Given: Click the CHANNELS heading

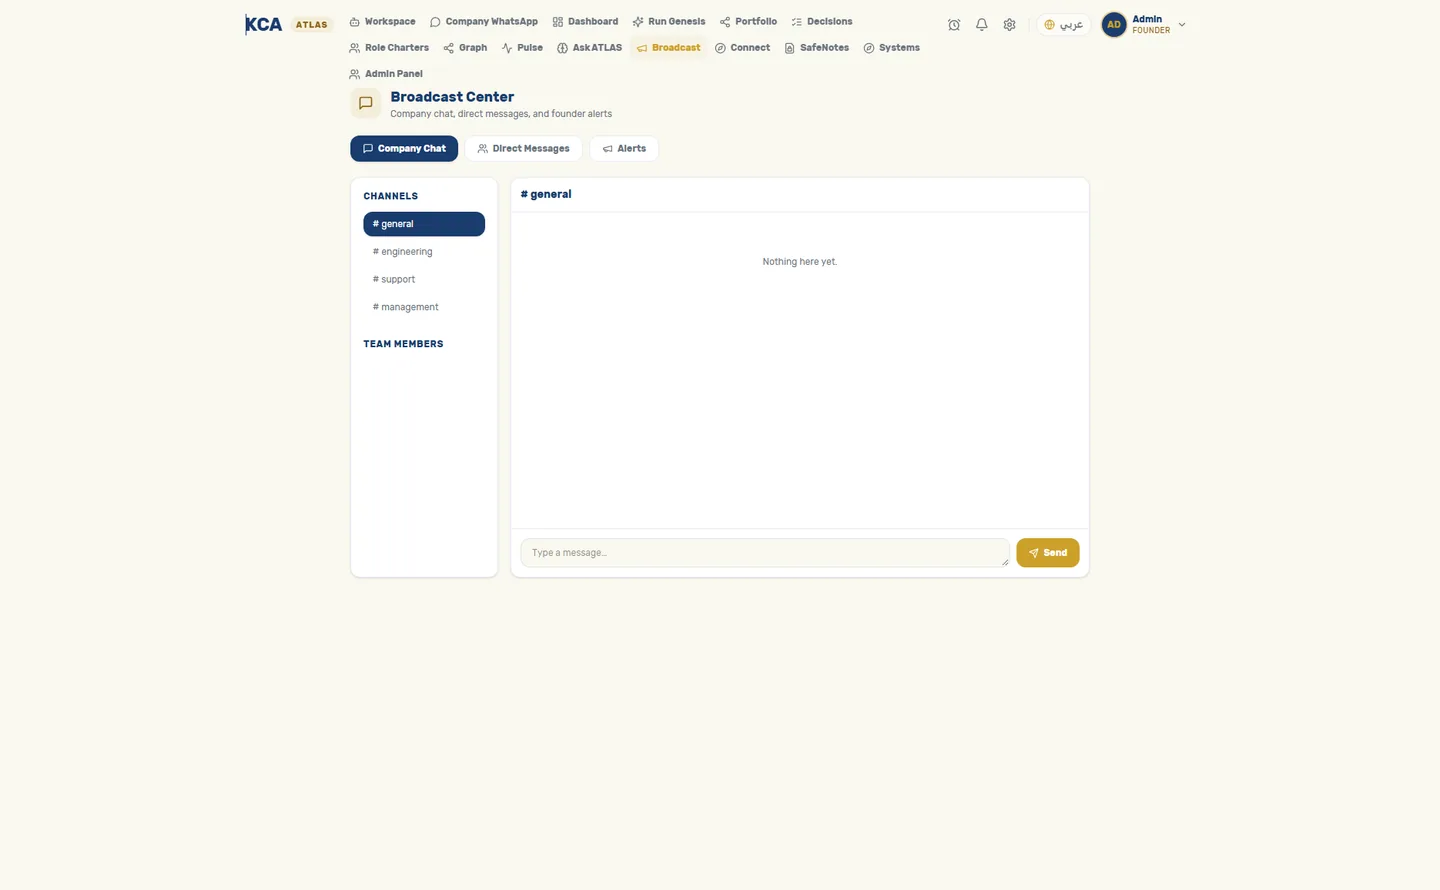Looking at the screenshot, I should tap(390, 196).
